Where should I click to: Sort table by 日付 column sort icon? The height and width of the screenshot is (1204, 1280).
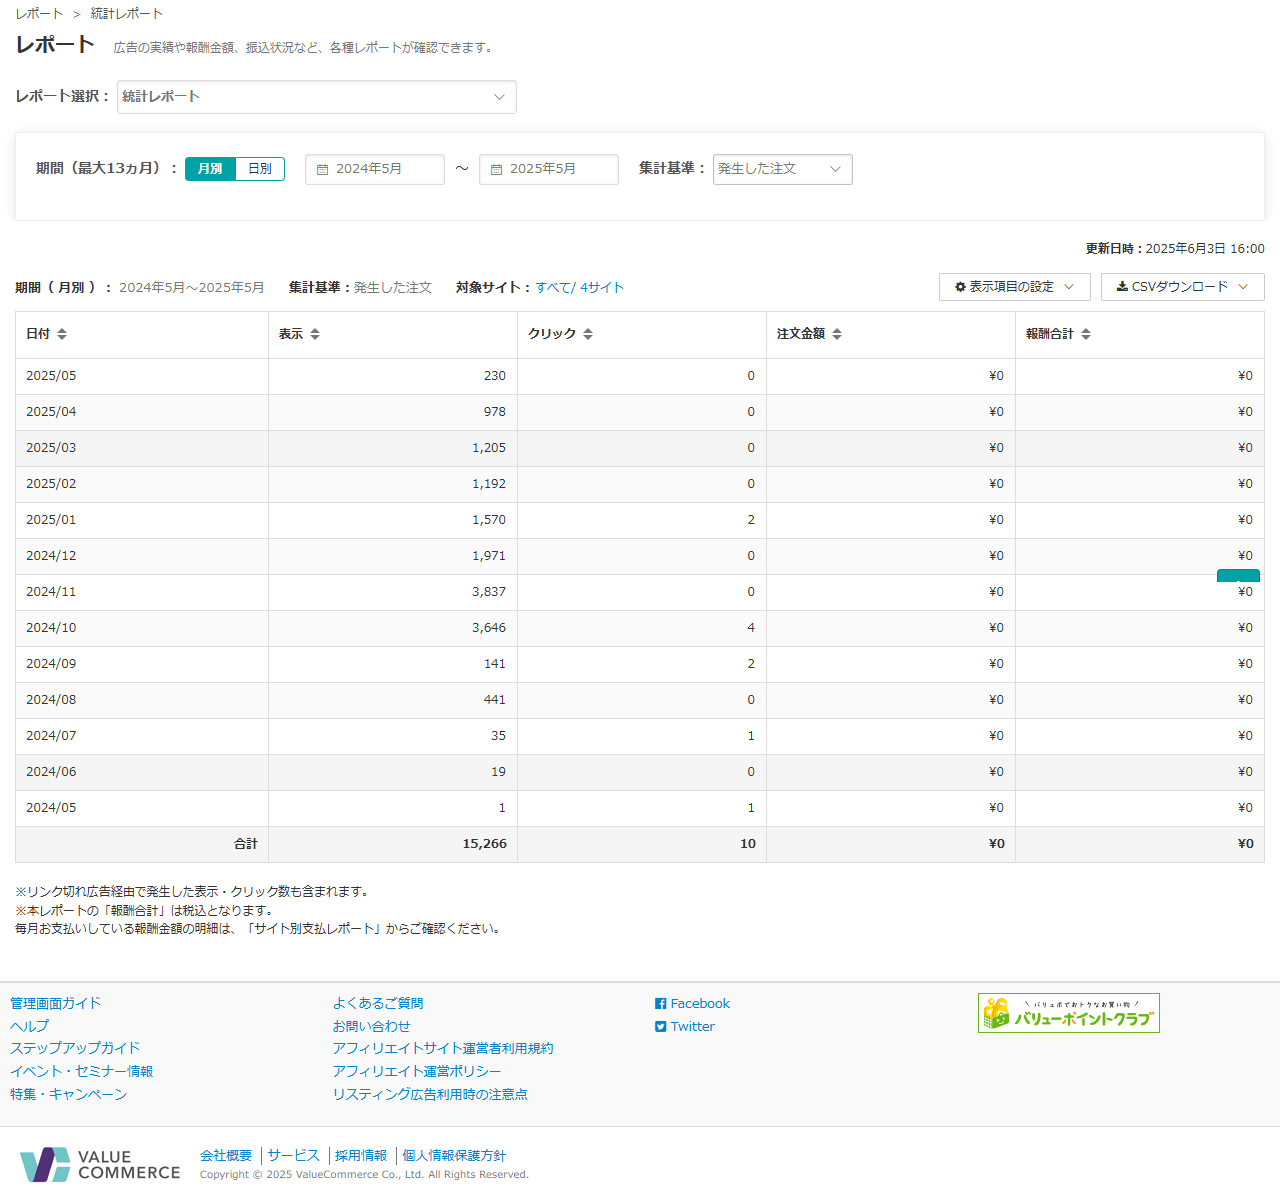[62, 334]
